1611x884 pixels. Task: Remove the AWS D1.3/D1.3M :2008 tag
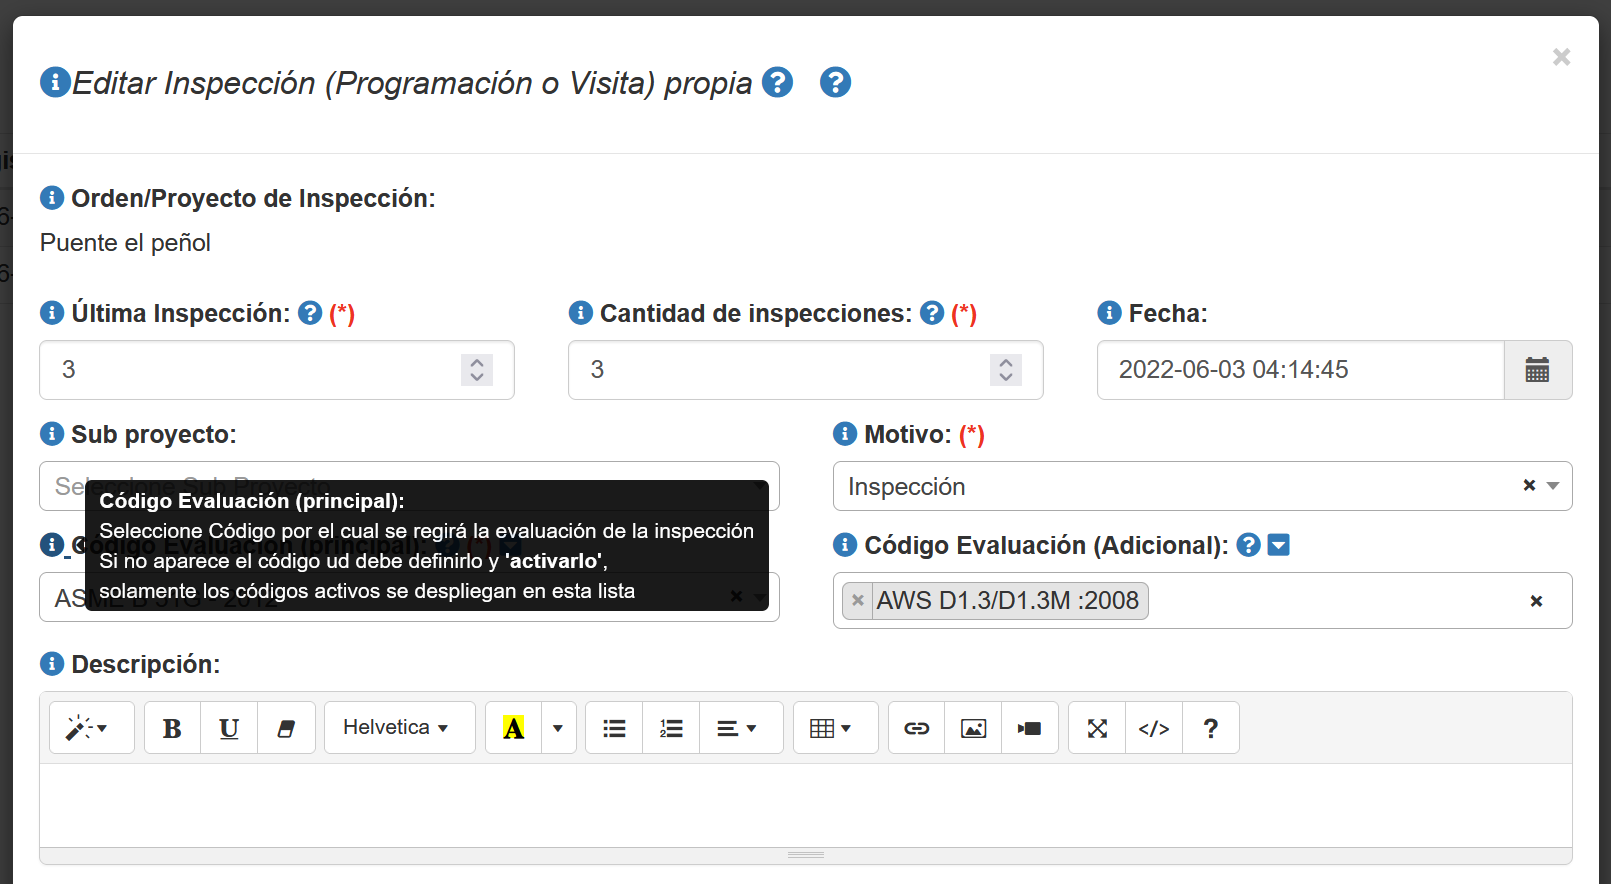click(x=857, y=601)
